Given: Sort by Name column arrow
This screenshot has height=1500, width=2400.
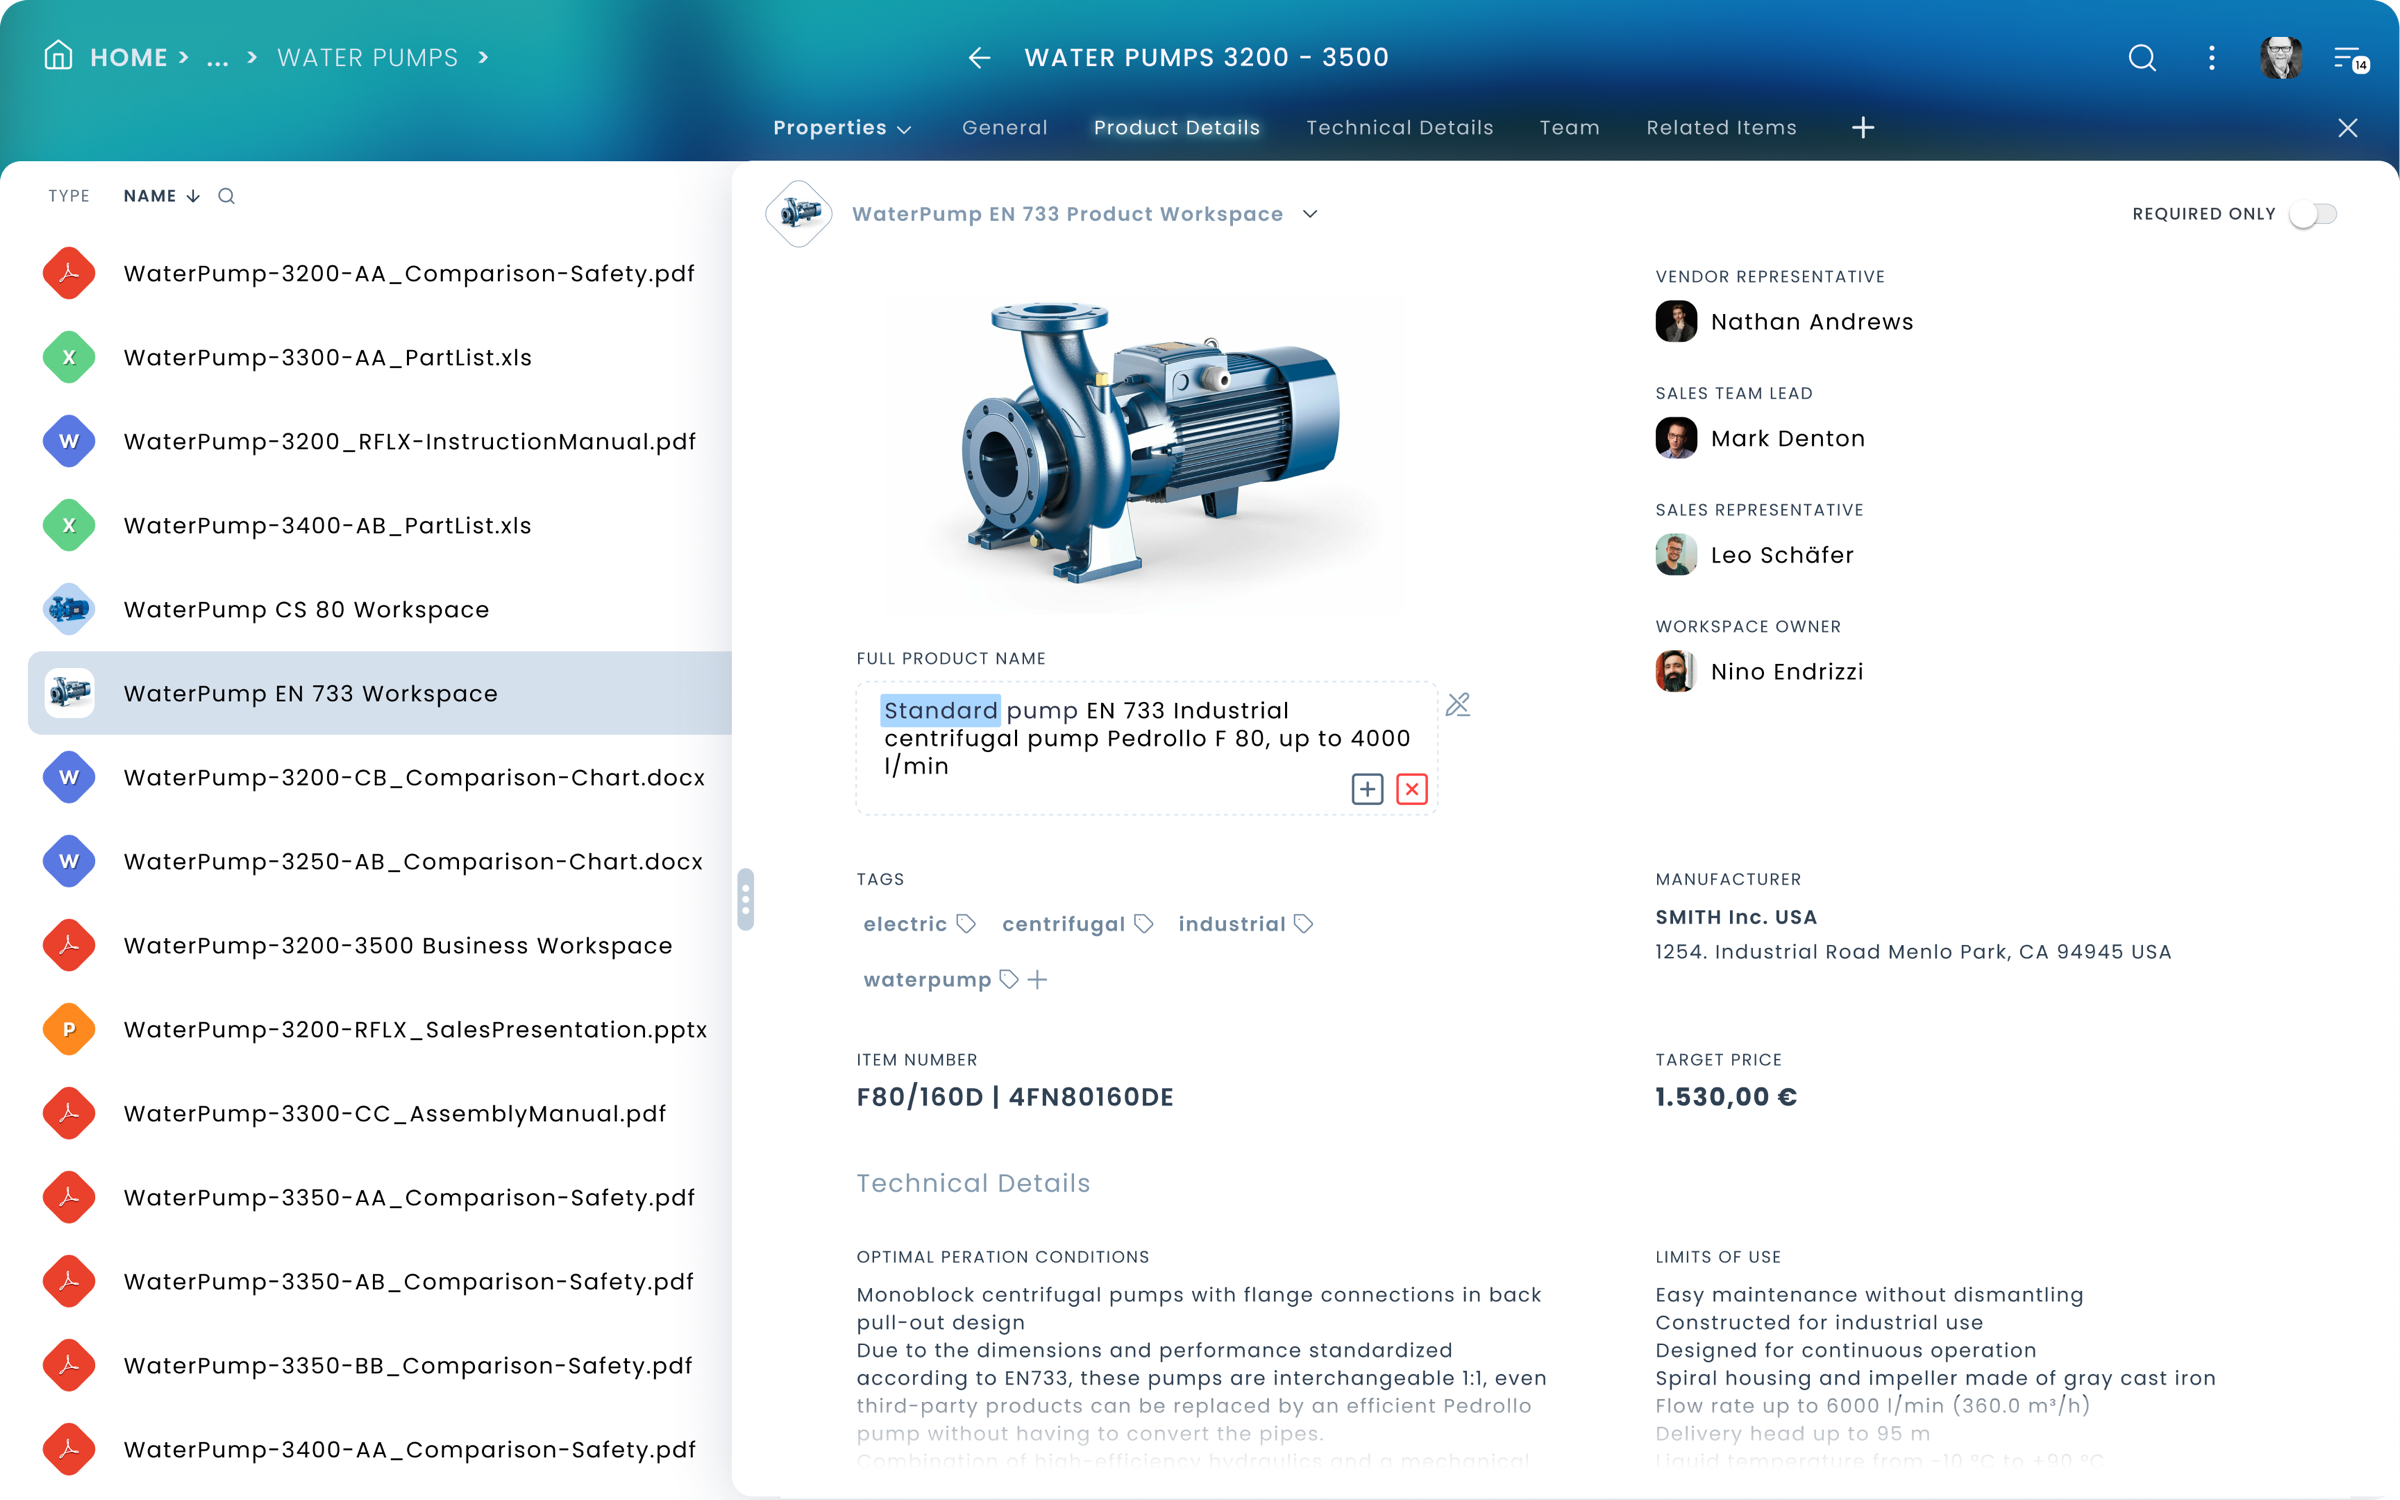Looking at the screenshot, I should pos(193,196).
